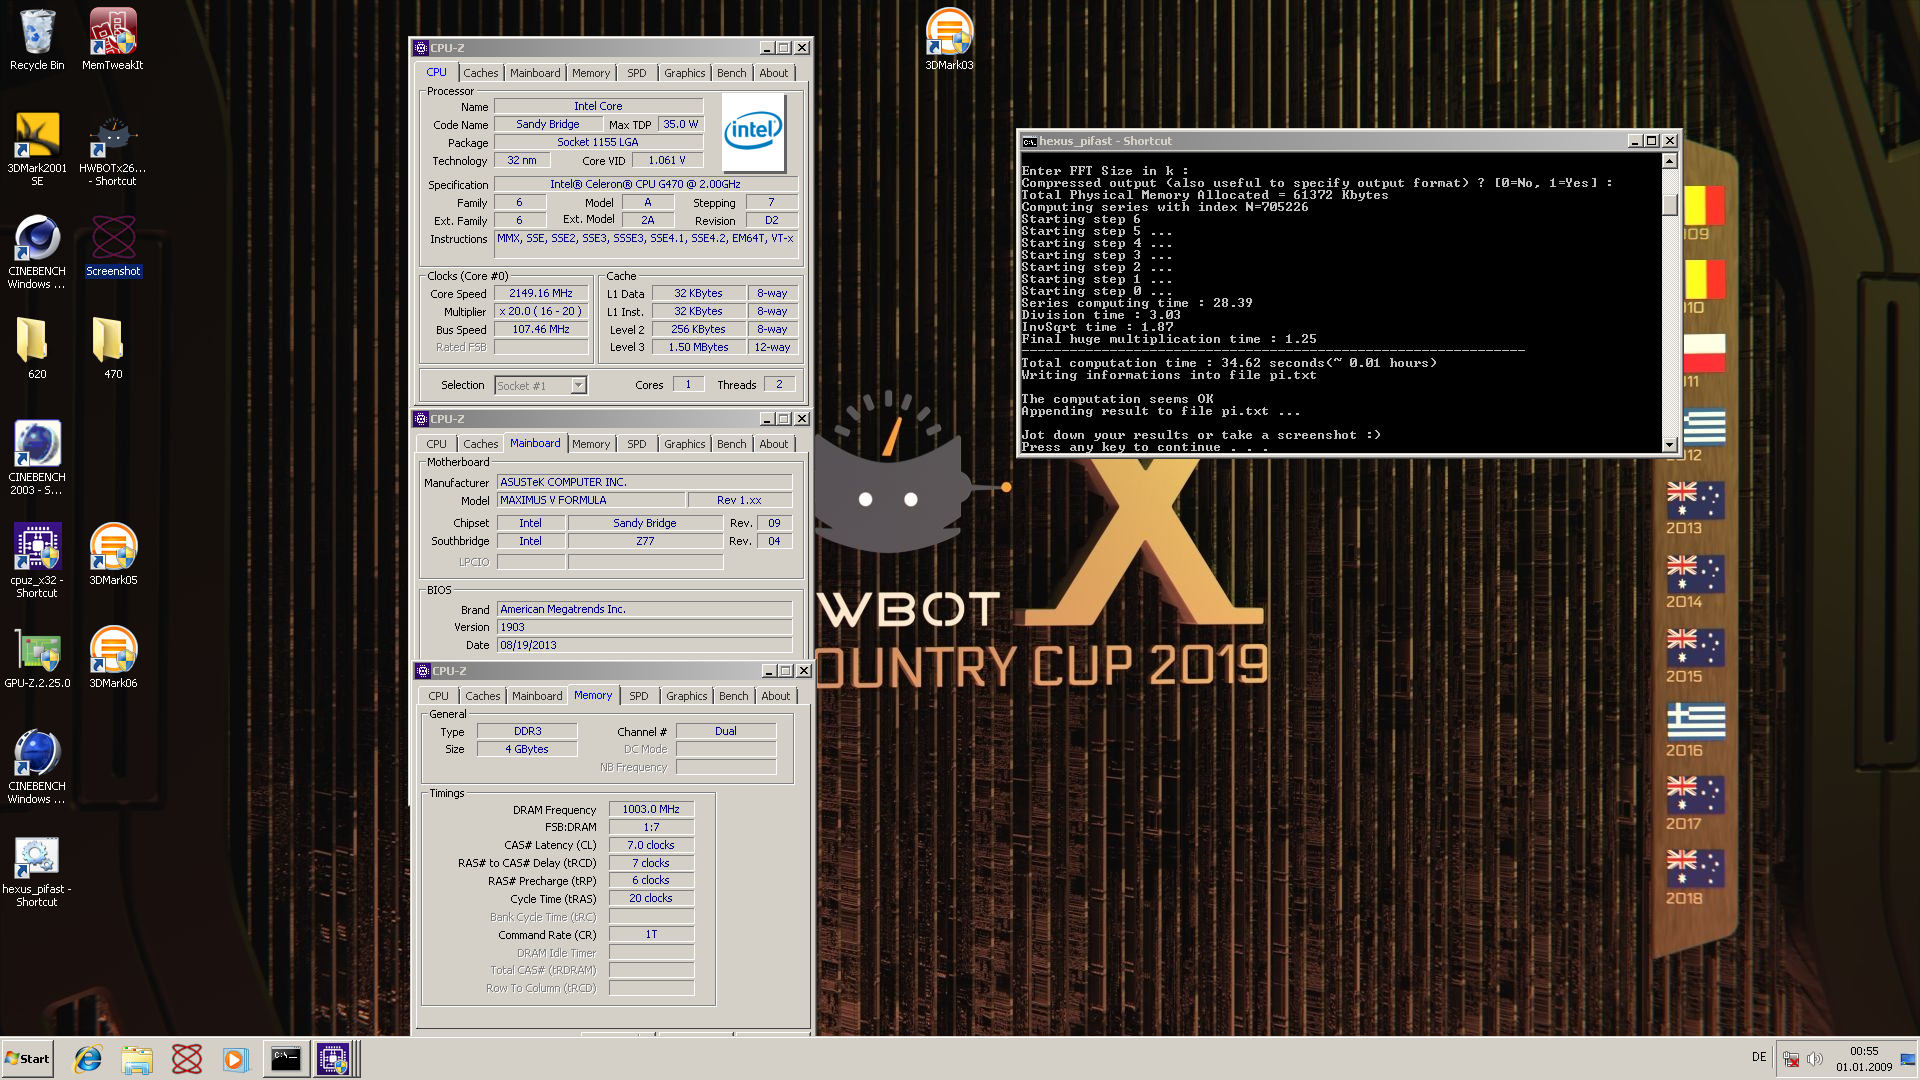Click the MAXIMUS V FORMULA model field

591,500
